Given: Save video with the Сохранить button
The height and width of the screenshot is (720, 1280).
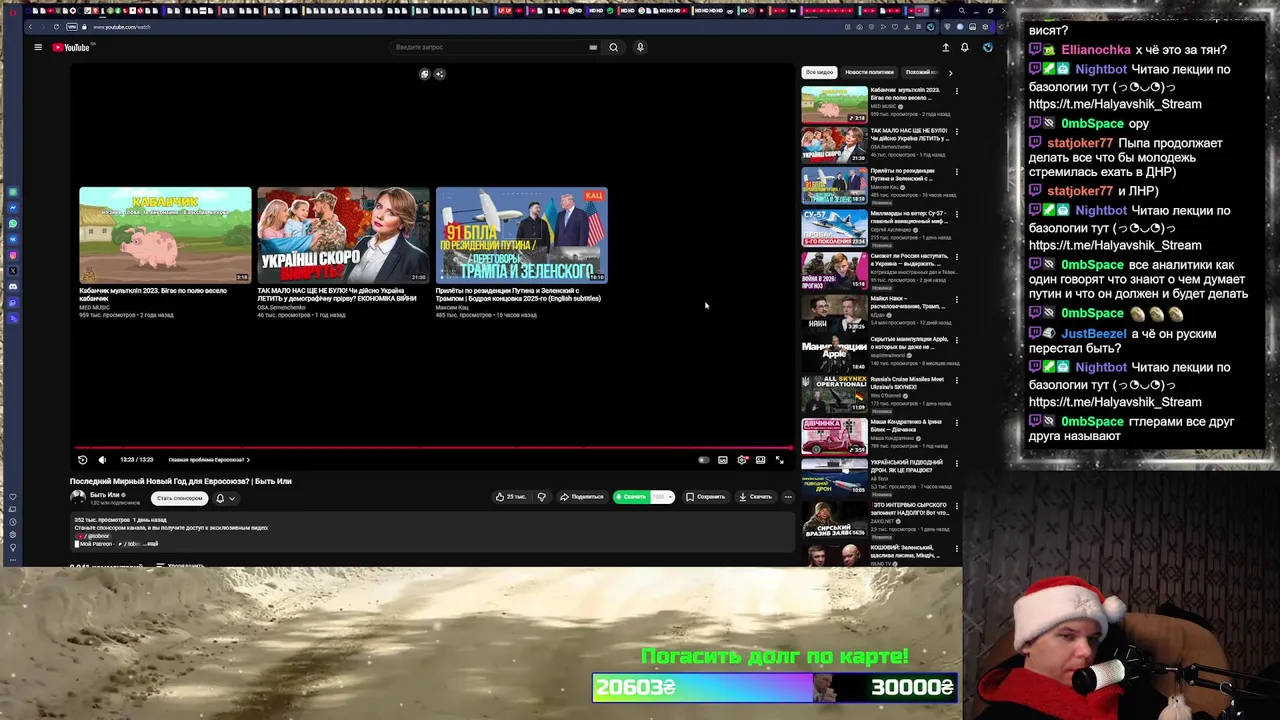Looking at the screenshot, I should [x=705, y=497].
